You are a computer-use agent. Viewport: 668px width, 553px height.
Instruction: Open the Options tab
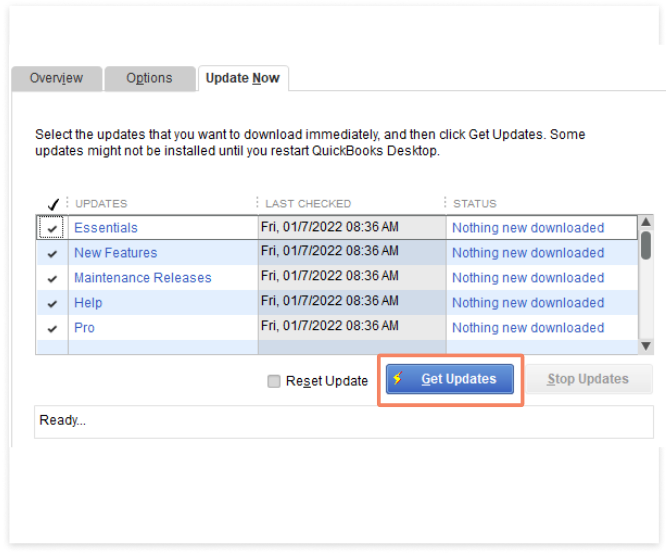pos(150,78)
